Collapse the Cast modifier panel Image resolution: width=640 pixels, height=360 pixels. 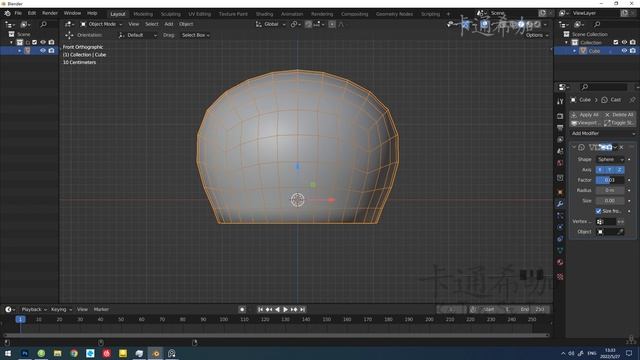(x=574, y=147)
